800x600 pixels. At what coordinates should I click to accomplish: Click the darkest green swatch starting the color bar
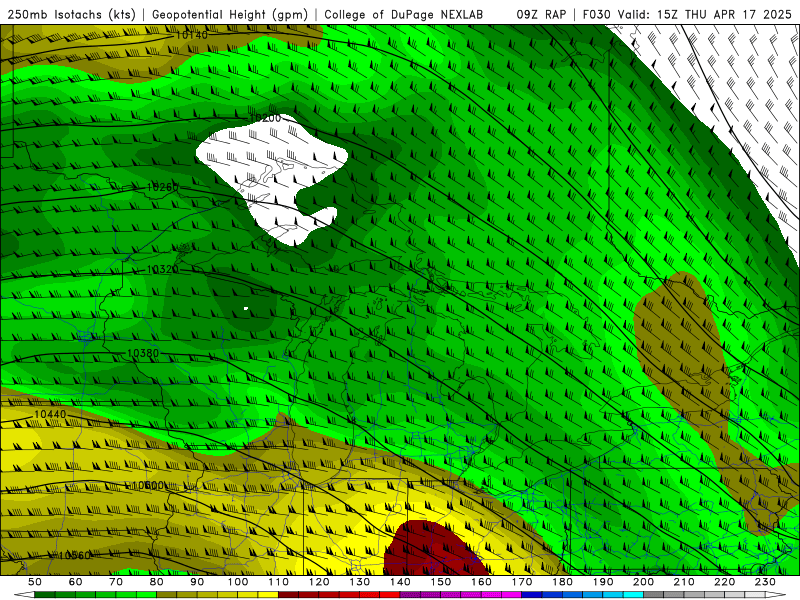pyautogui.click(x=45, y=595)
